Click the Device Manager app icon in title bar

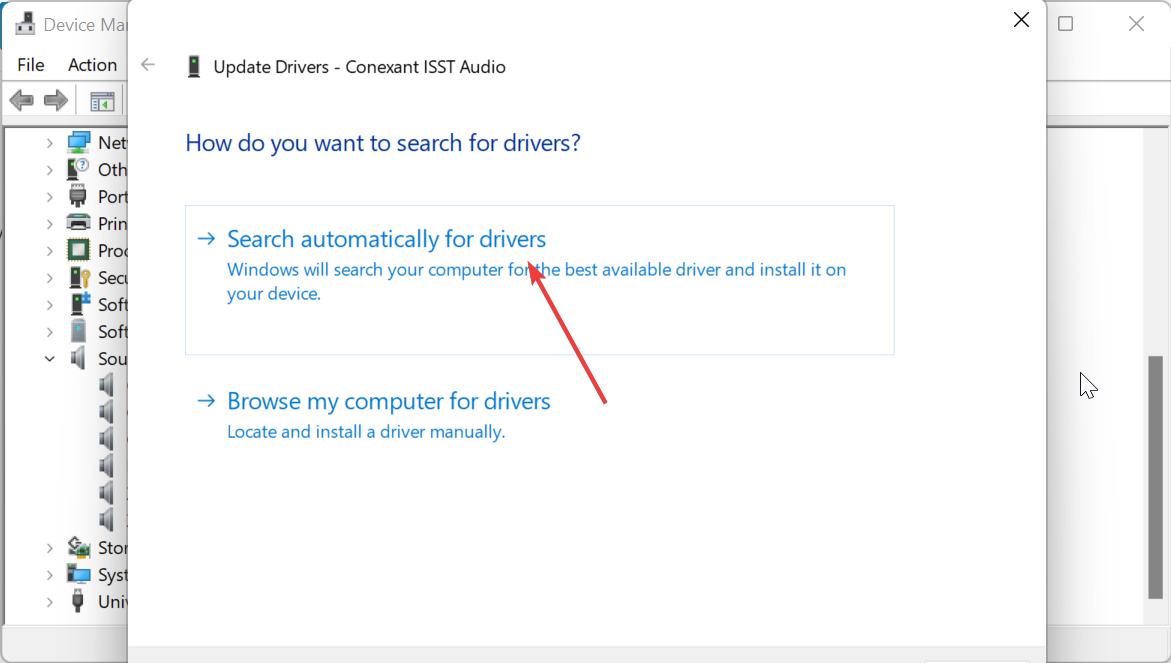point(25,24)
